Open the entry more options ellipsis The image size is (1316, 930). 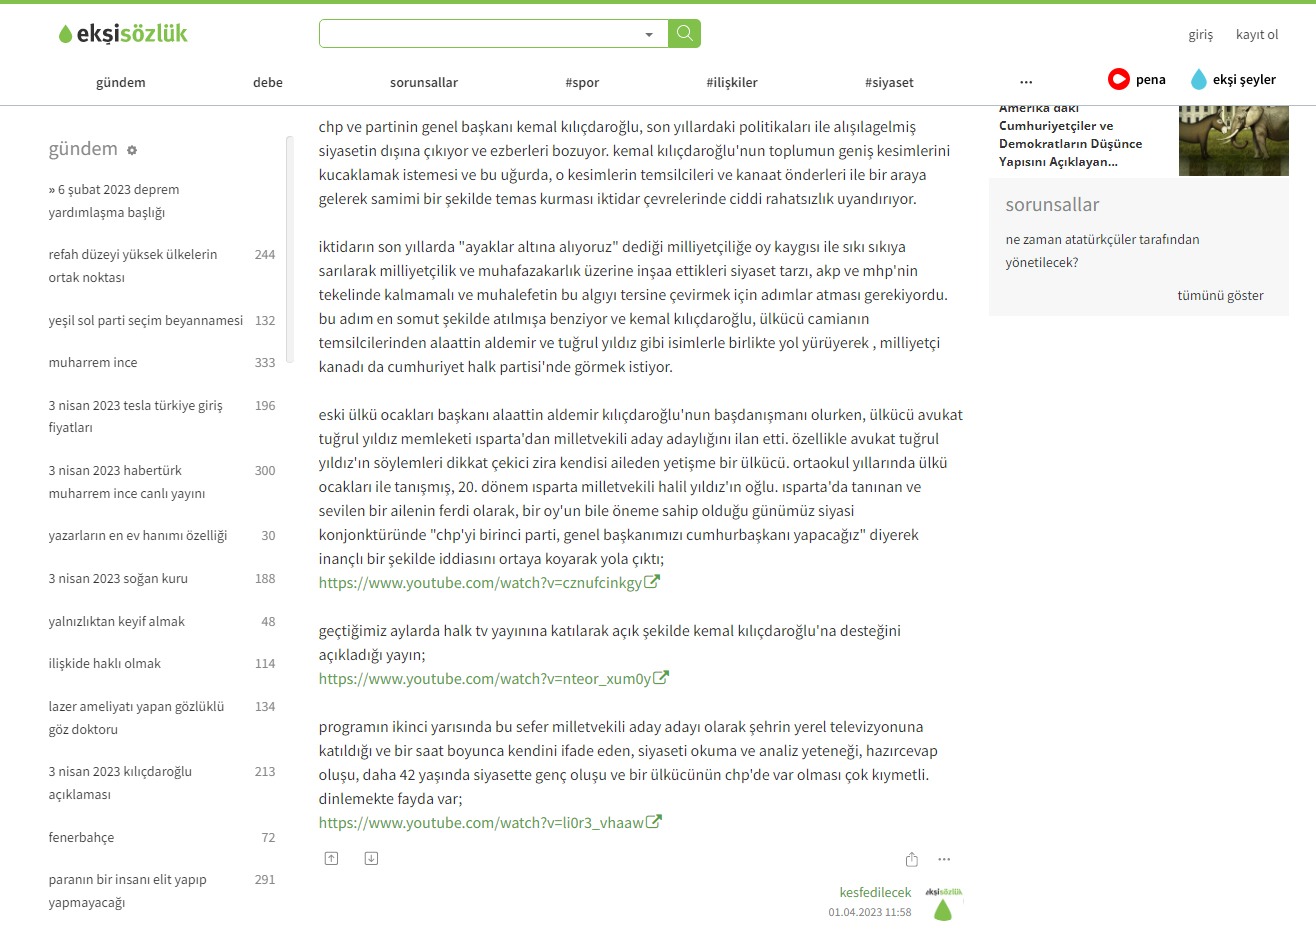tap(944, 859)
